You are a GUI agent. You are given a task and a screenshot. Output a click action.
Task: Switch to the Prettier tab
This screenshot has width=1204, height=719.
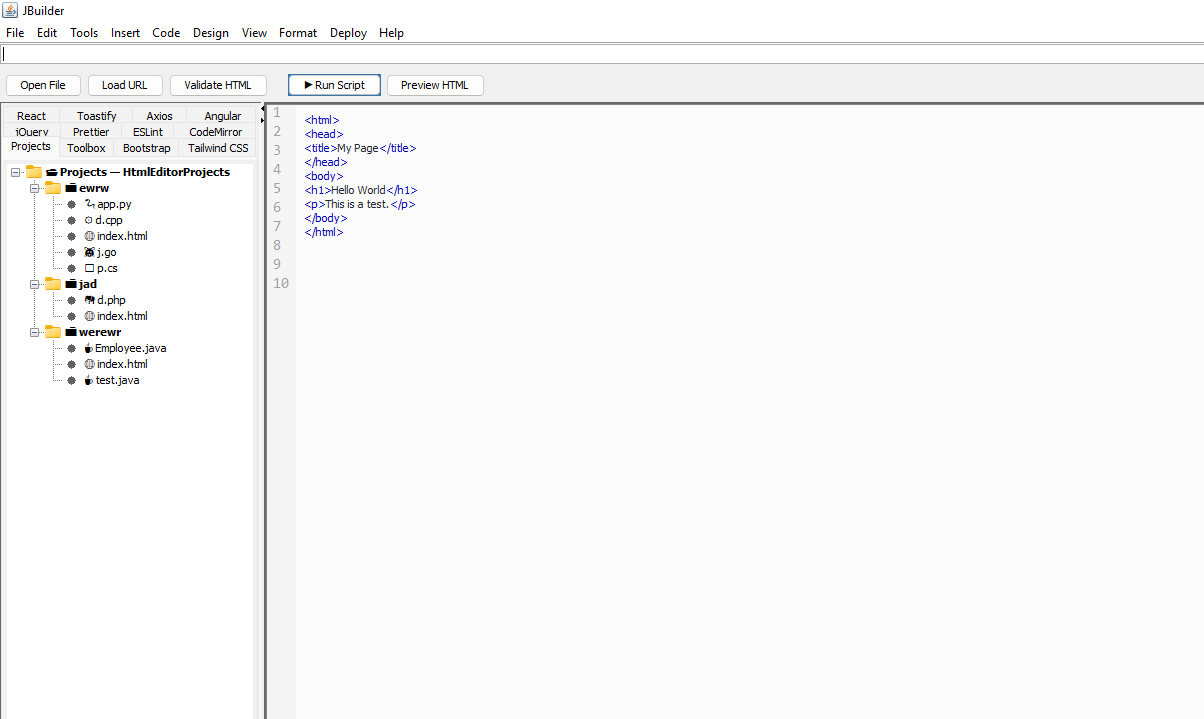91,132
